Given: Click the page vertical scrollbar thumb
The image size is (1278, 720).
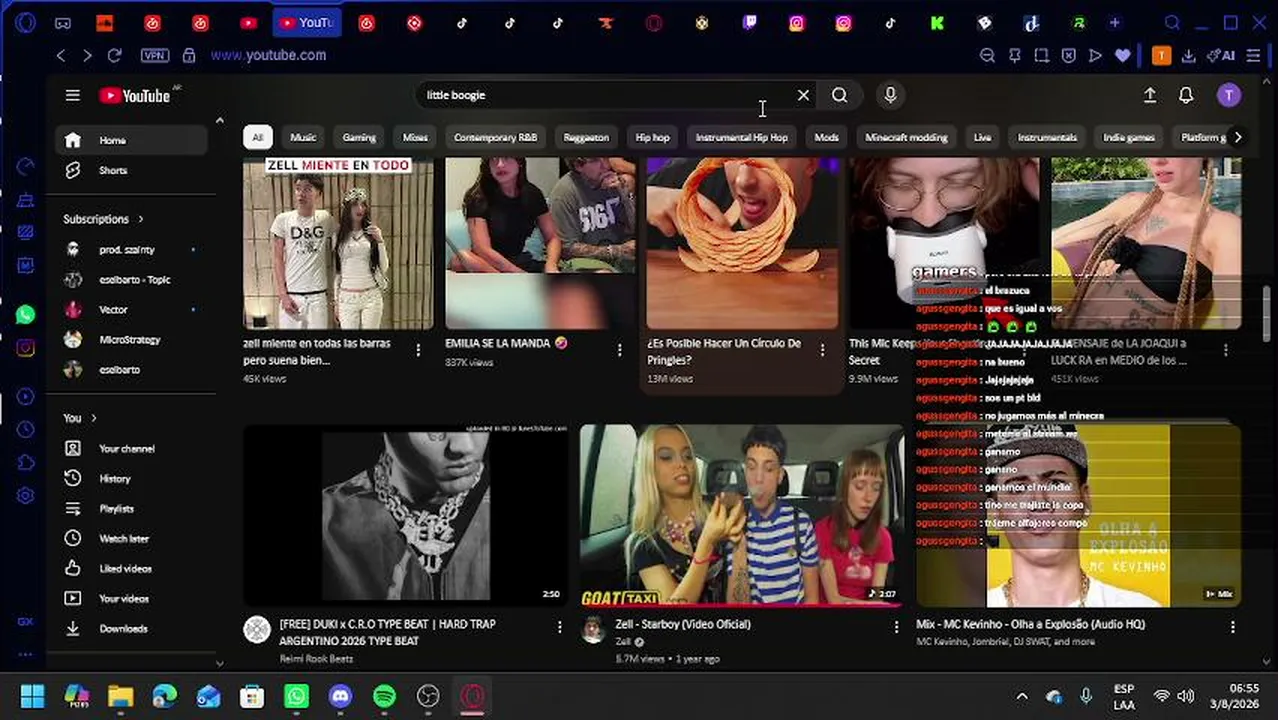Looking at the screenshot, I should pos(1267,313).
